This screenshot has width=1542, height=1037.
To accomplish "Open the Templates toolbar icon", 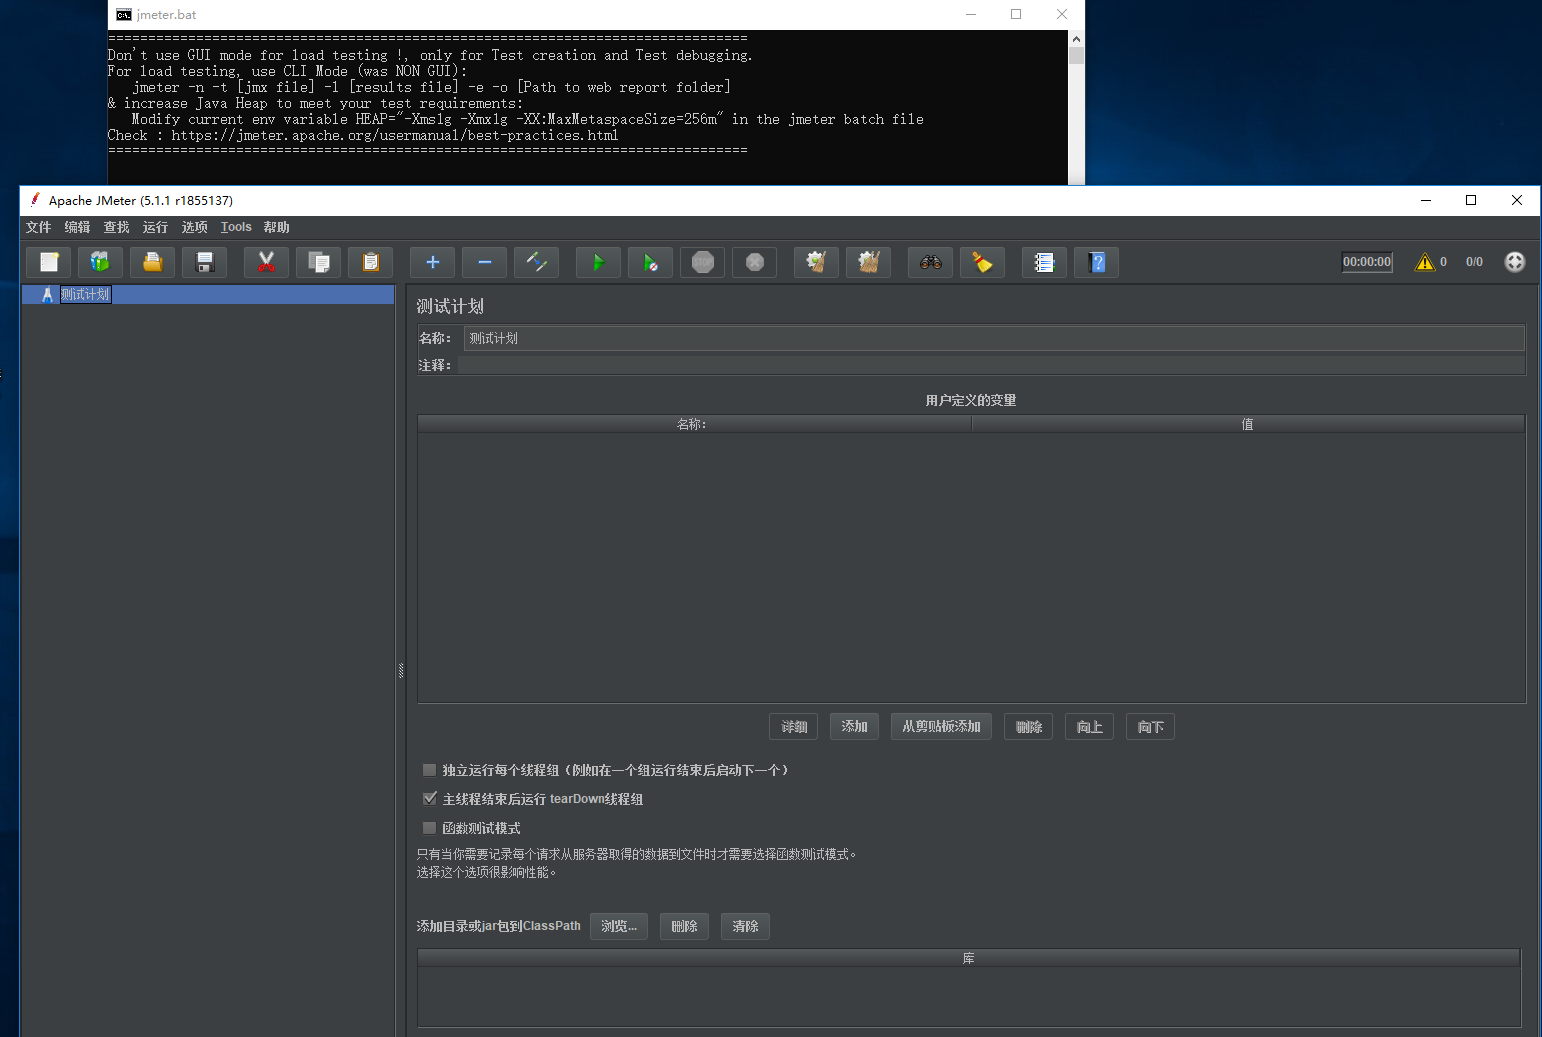I will pyautogui.click(x=100, y=262).
